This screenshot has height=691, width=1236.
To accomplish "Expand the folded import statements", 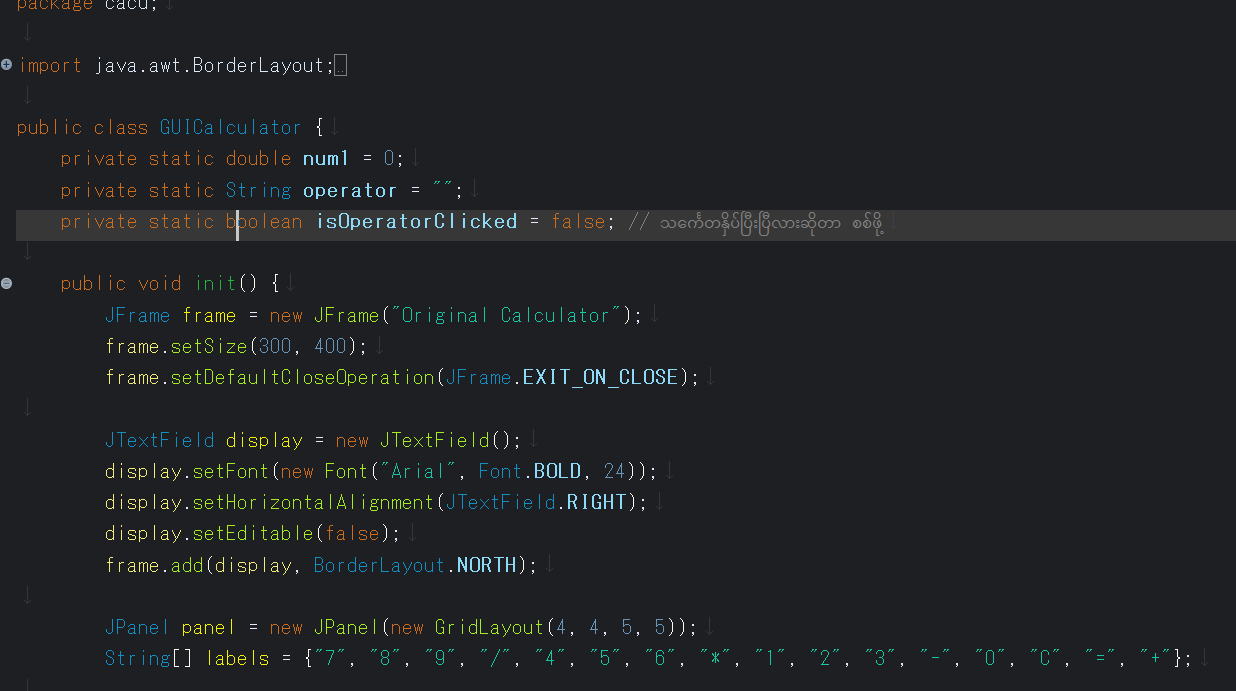I will coord(7,65).
